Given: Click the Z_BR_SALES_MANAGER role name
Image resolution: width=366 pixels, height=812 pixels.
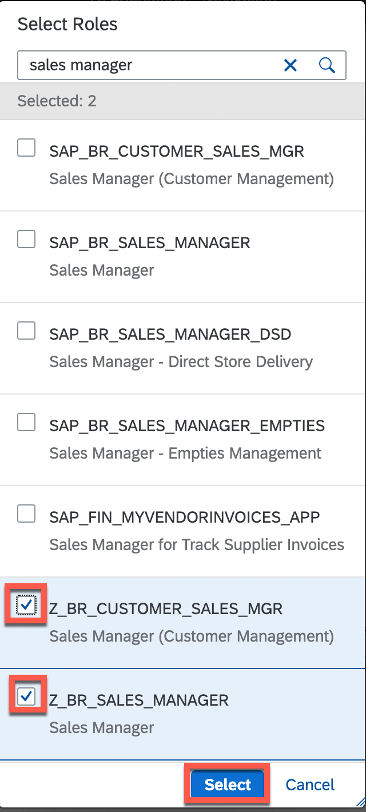Looking at the screenshot, I should pyautogui.click(x=139, y=701).
